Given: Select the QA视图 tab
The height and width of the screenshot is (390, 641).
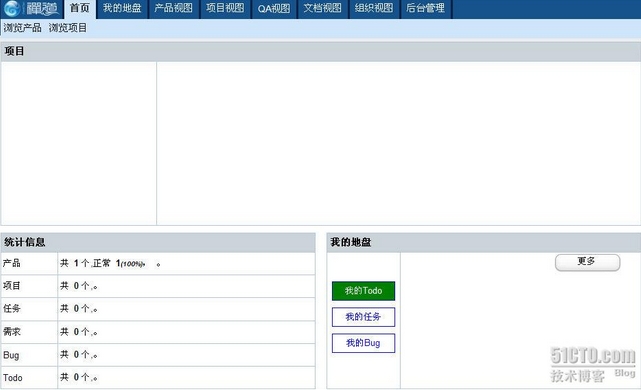Looking at the screenshot, I should [x=273, y=8].
